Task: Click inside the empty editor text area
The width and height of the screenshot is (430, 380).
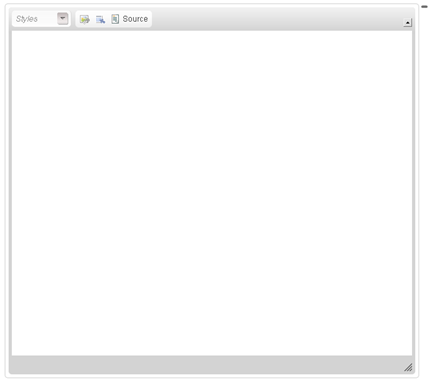Action: click(x=212, y=193)
